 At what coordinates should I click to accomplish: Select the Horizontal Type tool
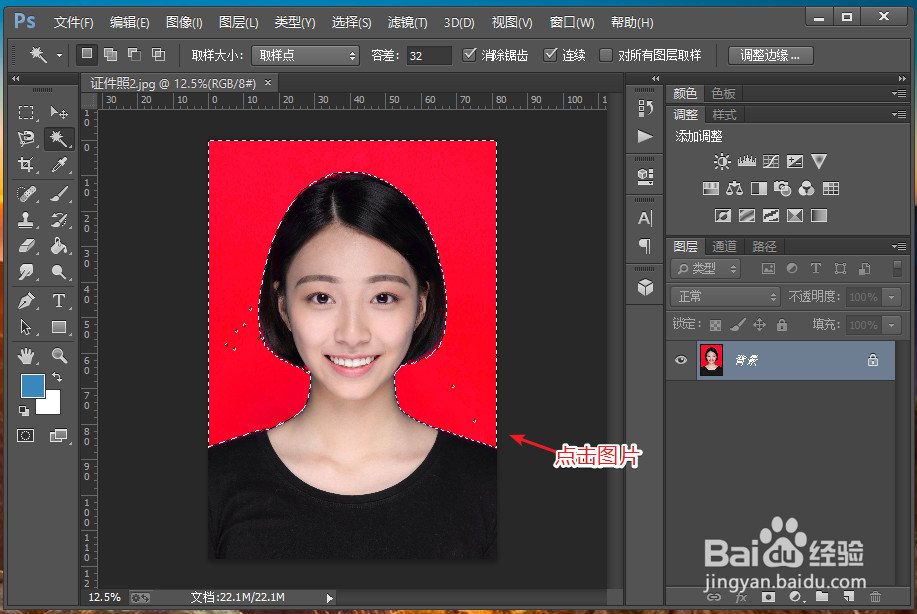point(58,301)
